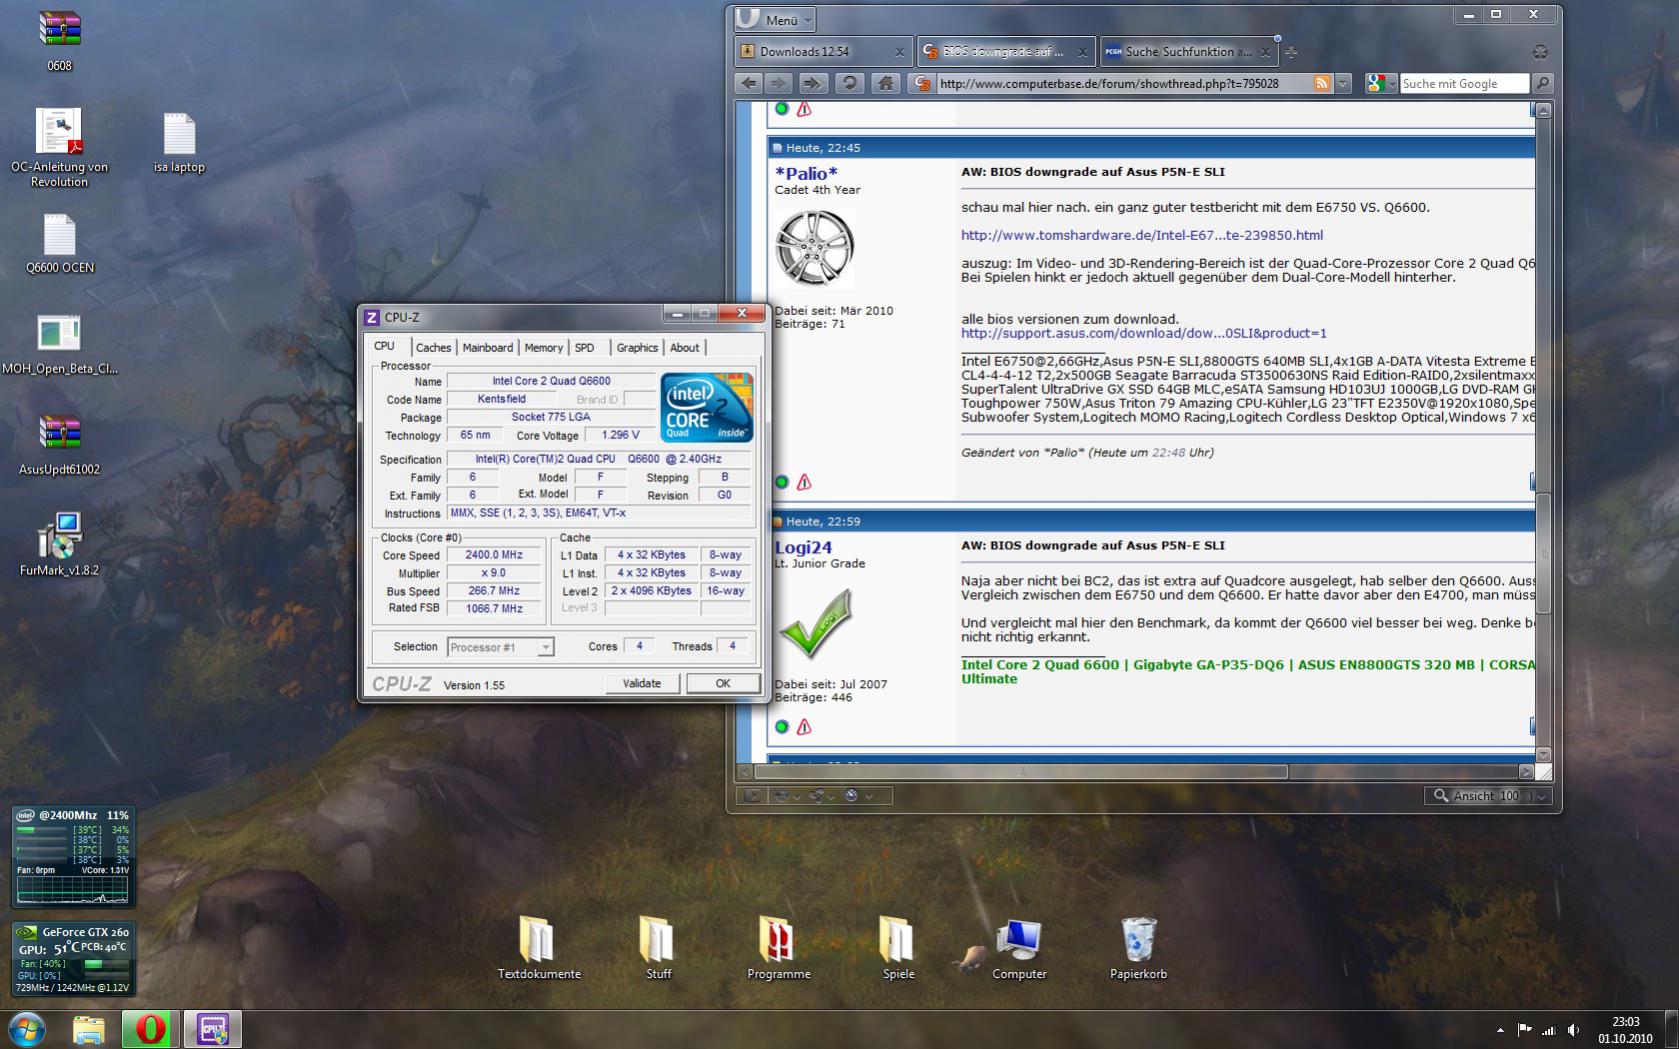1679x1049 pixels.
Task: Add a new tab in Opera
Action: coord(1291,52)
